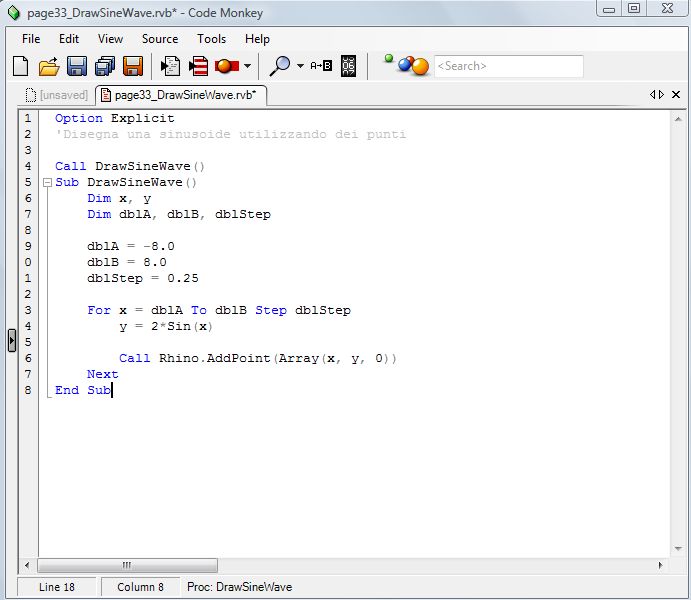This screenshot has height=600, width=691.
Task: Click the red striped run-debug icon
Action: 198,66
